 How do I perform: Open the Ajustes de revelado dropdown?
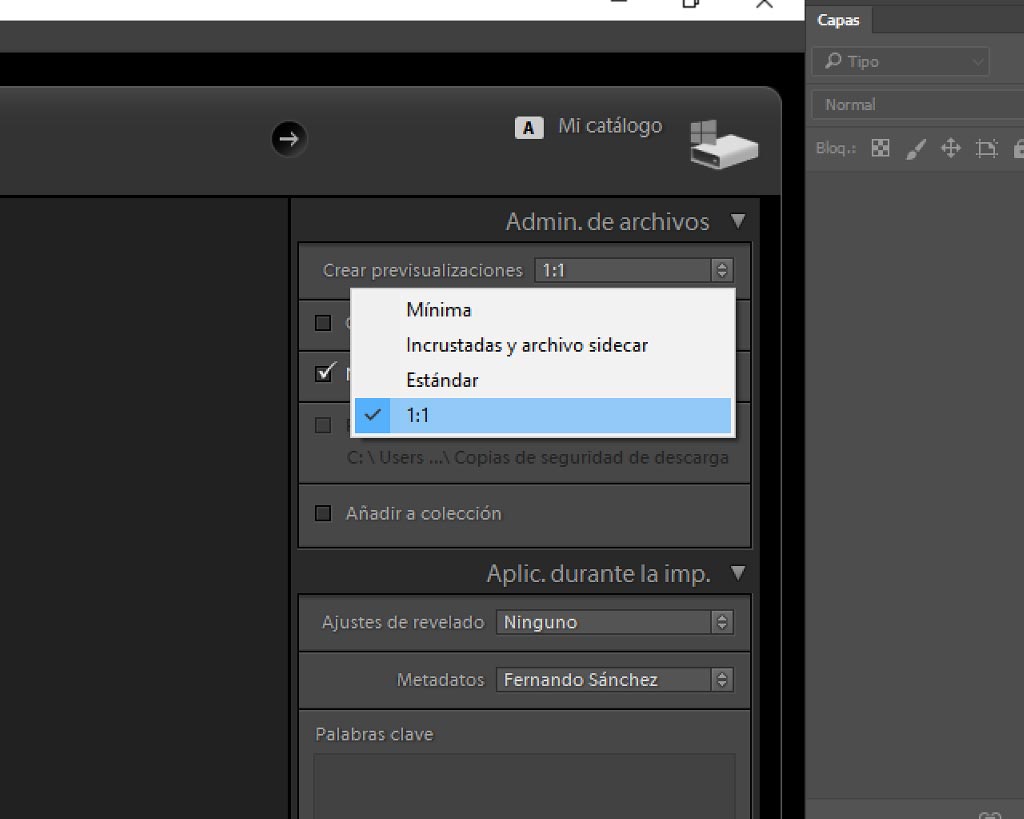coord(615,622)
